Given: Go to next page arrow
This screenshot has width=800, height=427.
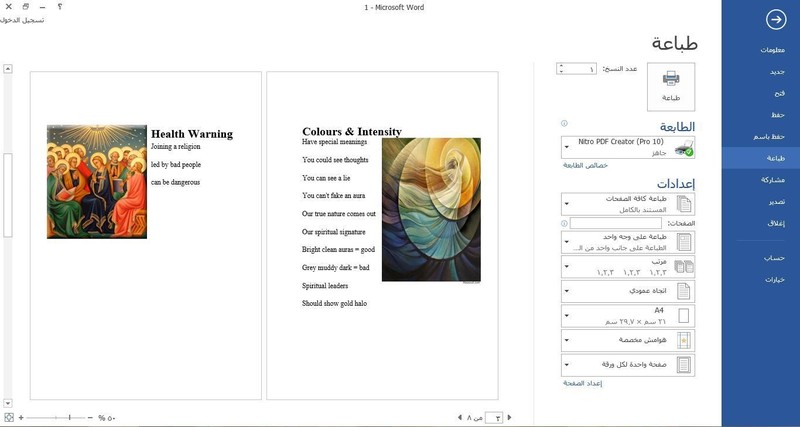Looking at the screenshot, I should click(509, 418).
